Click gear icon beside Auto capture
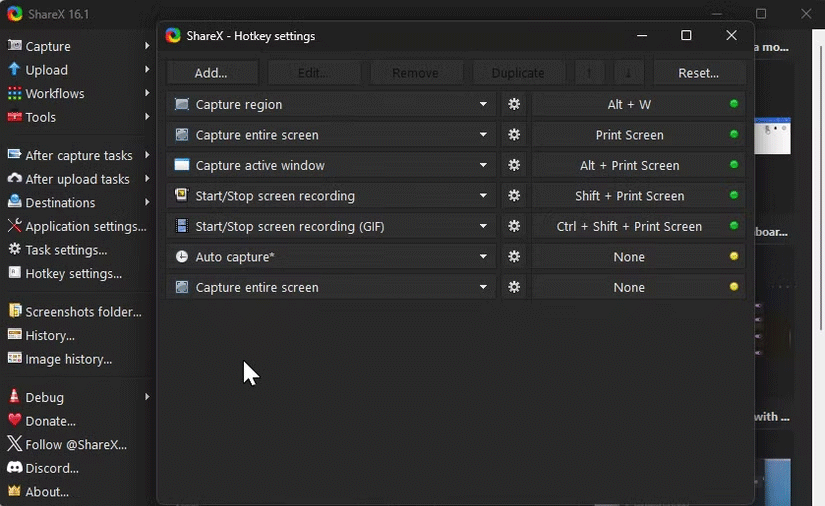 pyautogui.click(x=514, y=257)
